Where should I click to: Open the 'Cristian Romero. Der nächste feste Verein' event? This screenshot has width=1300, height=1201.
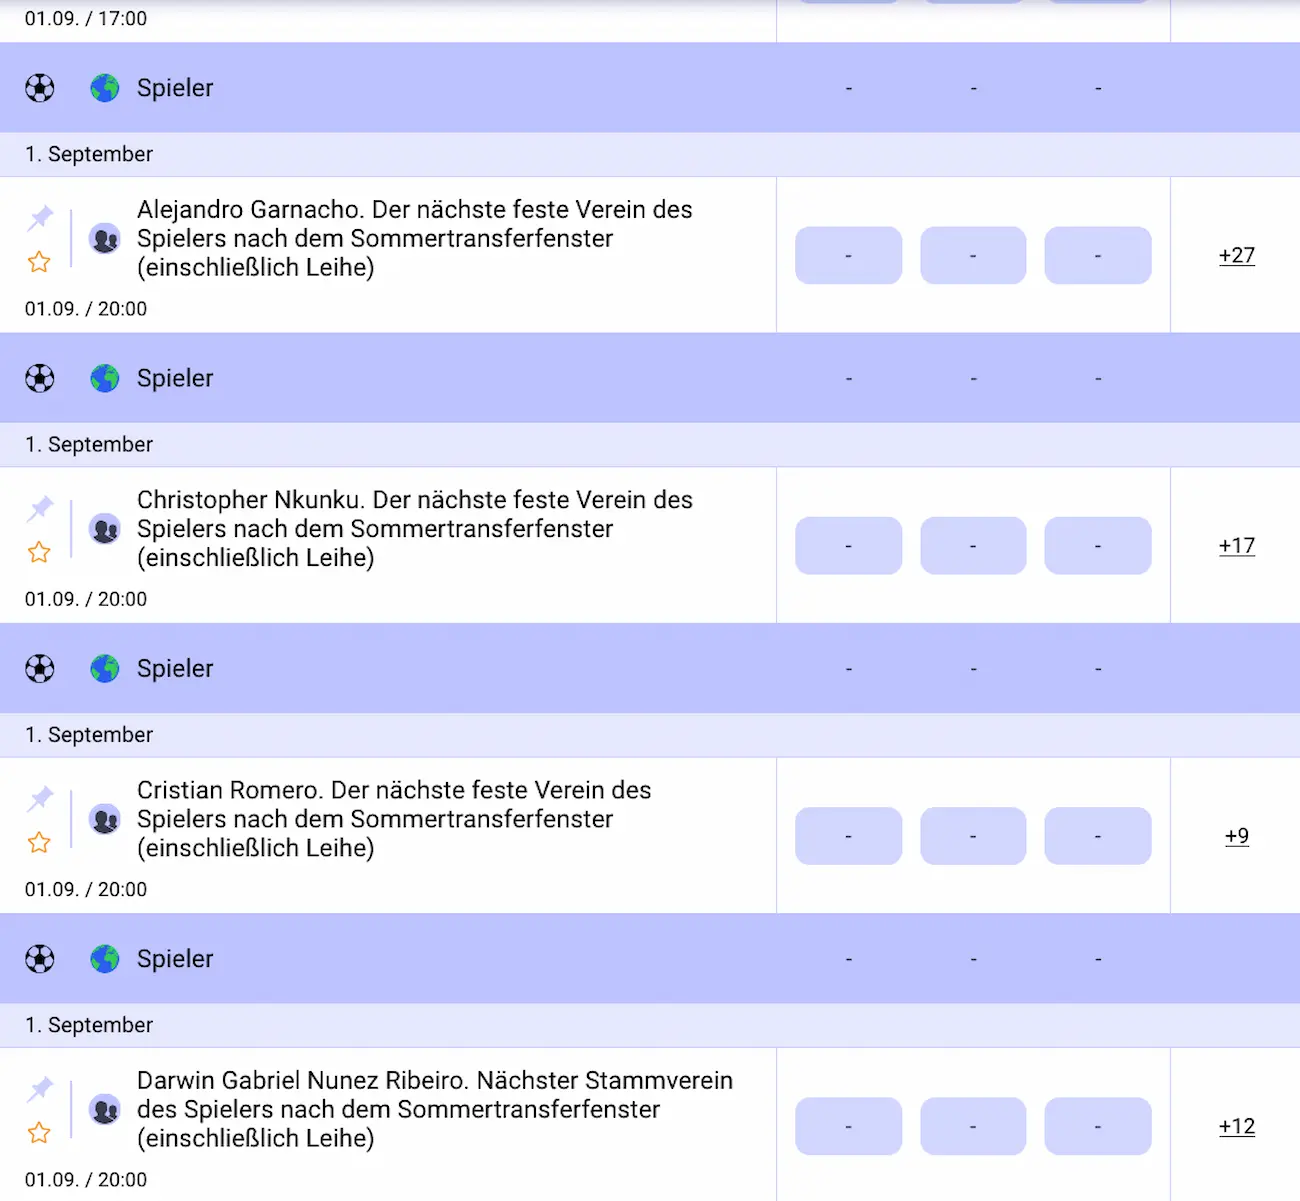(x=394, y=819)
